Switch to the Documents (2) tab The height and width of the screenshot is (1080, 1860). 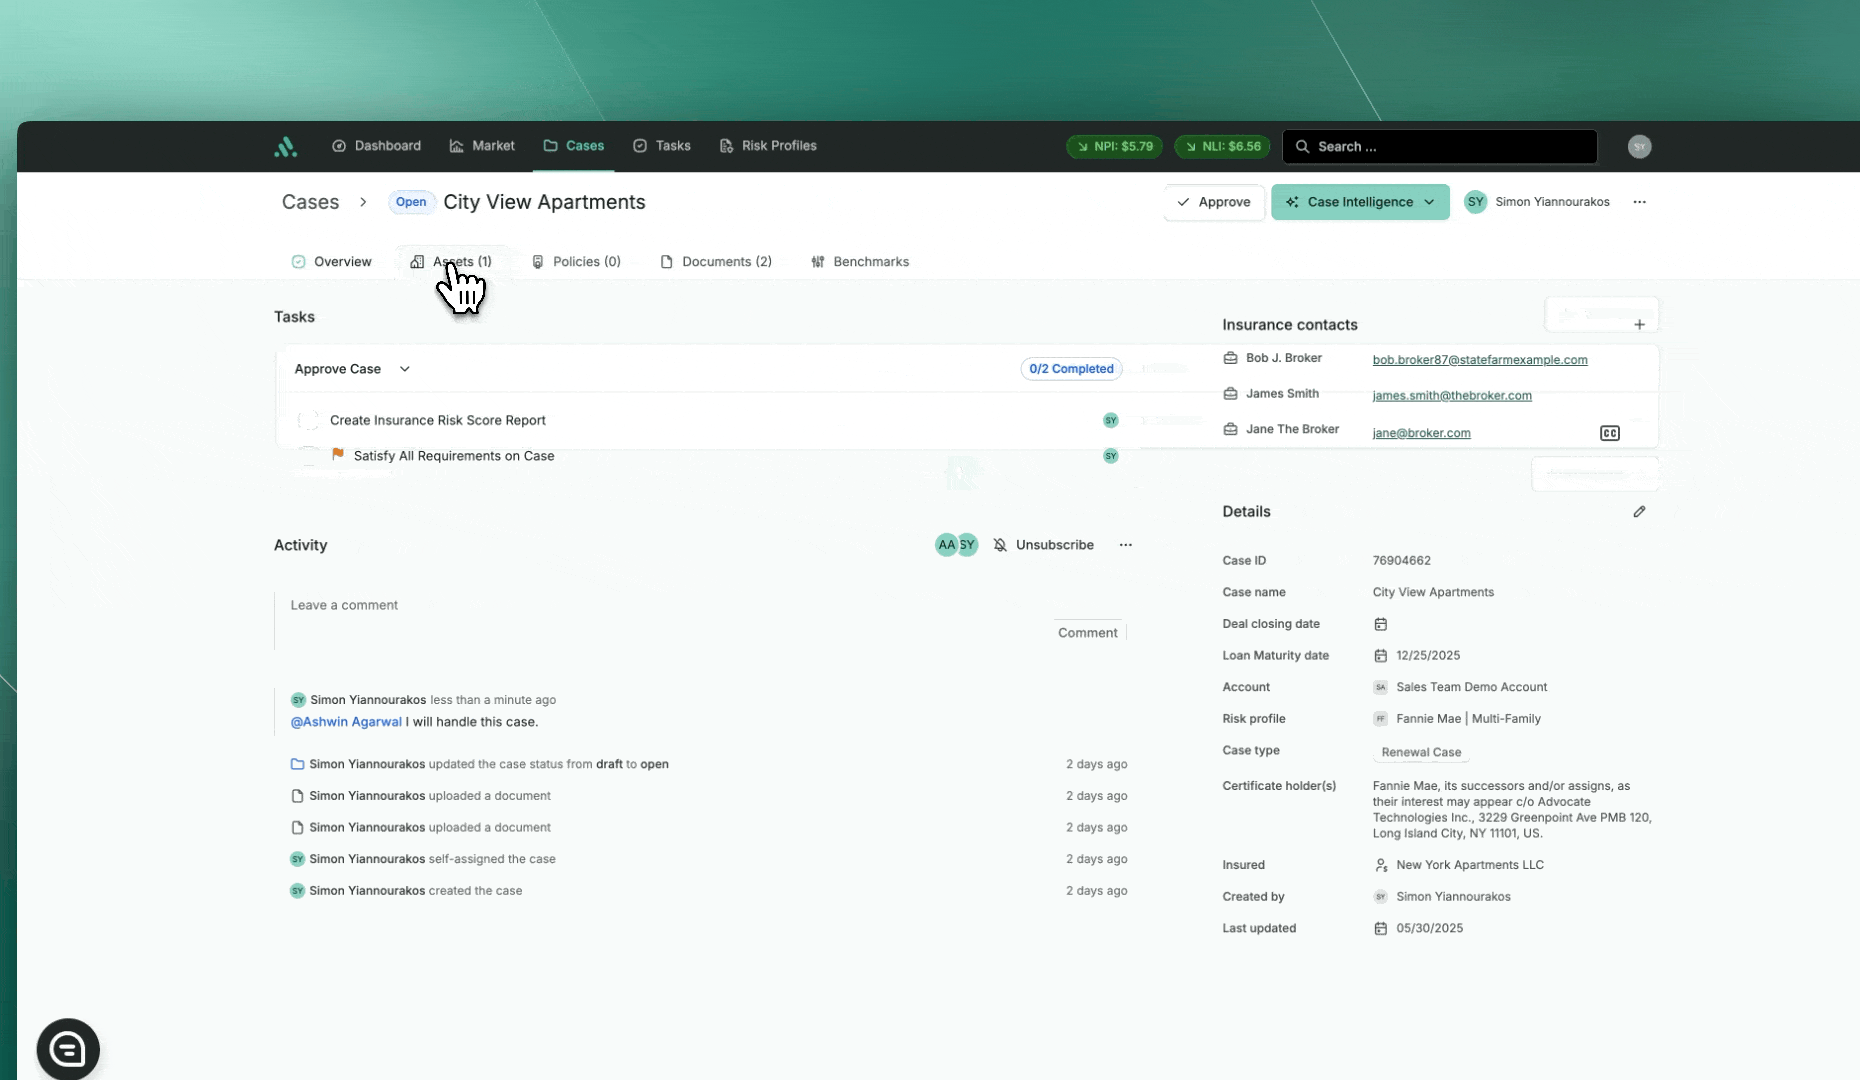[716, 262]
